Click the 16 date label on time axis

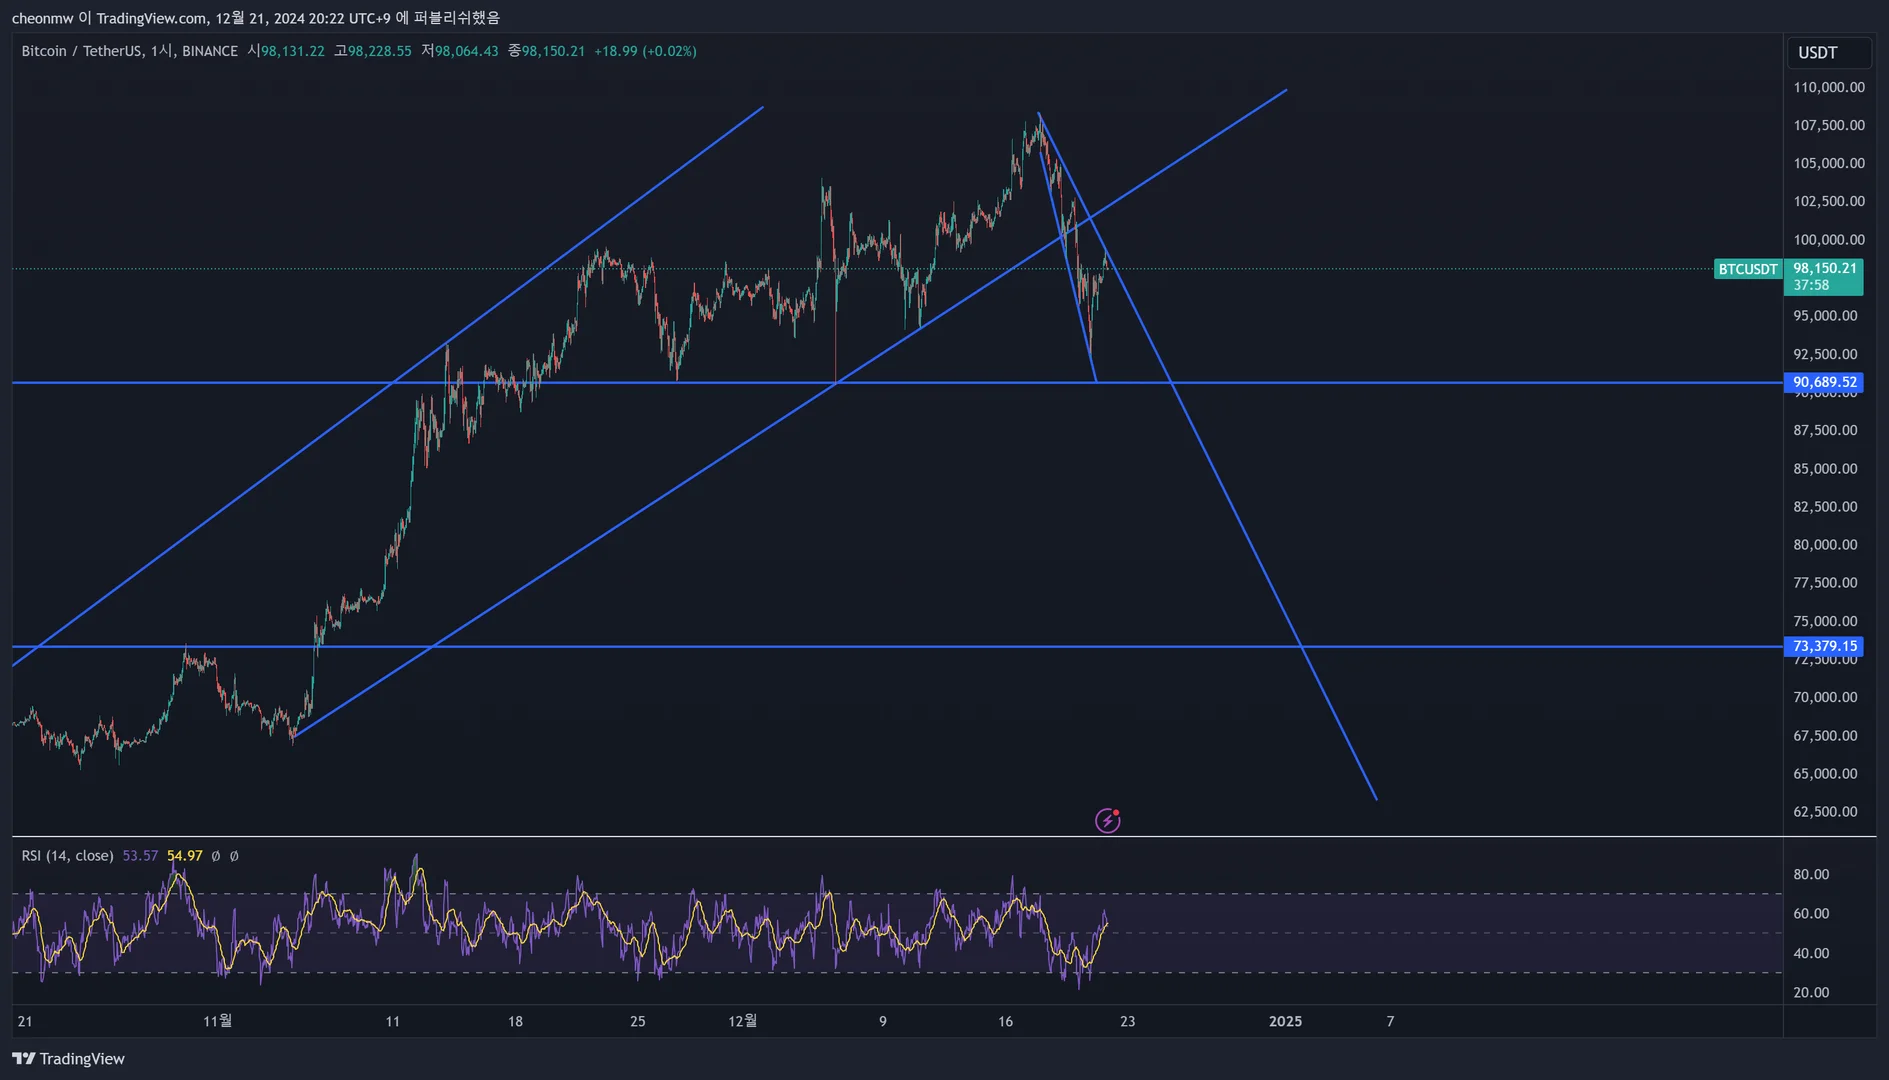1005,1021
